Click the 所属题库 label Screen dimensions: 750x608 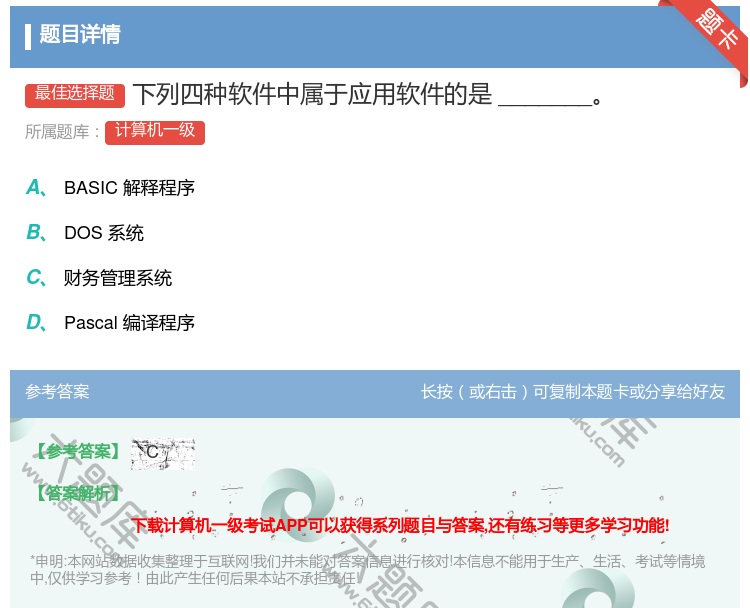click(62, 132)
